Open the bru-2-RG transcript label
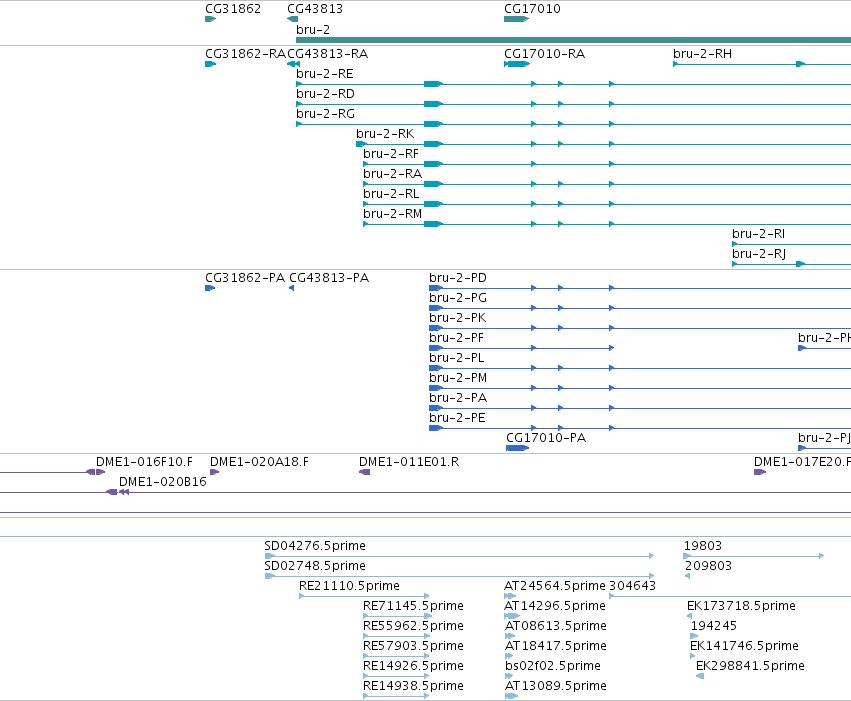This screenshot has width=851, height=701. [x=325, y=113]
